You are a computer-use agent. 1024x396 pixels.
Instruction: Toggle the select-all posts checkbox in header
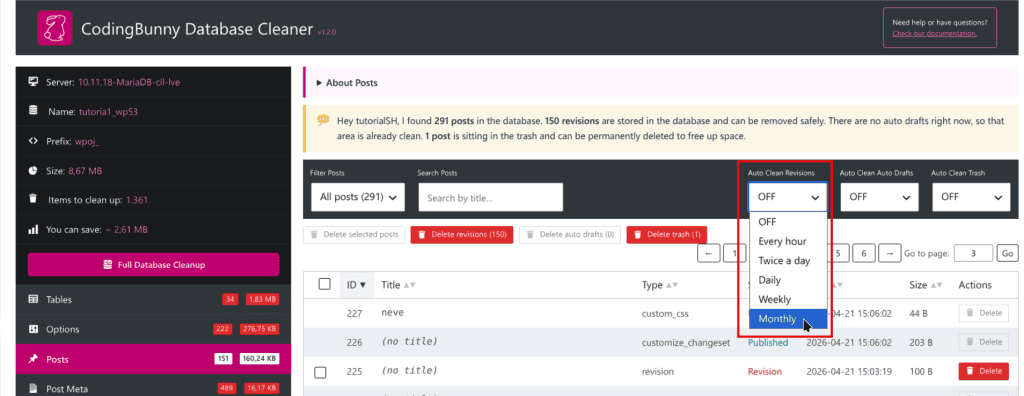coord(324,284)
